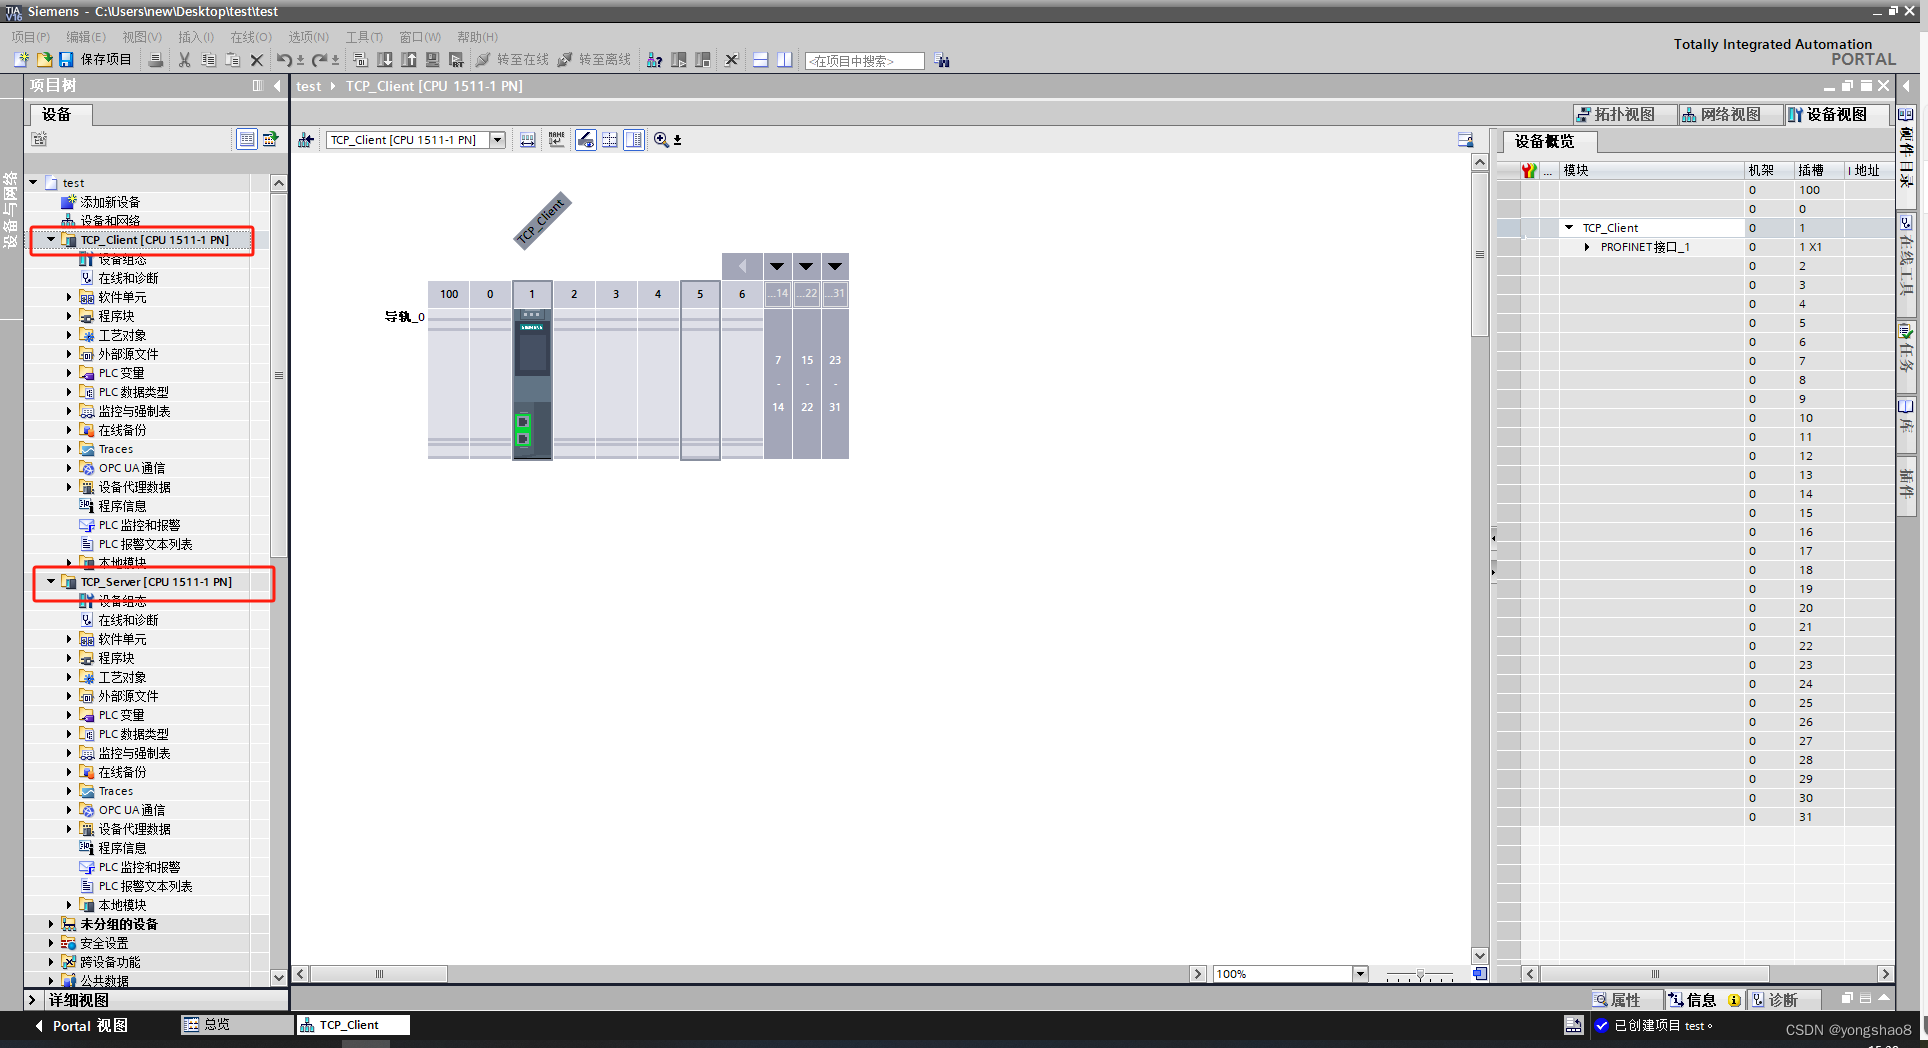Open the 信息 info tab
The image size is (1928, 1048).
[1705, 1000]
